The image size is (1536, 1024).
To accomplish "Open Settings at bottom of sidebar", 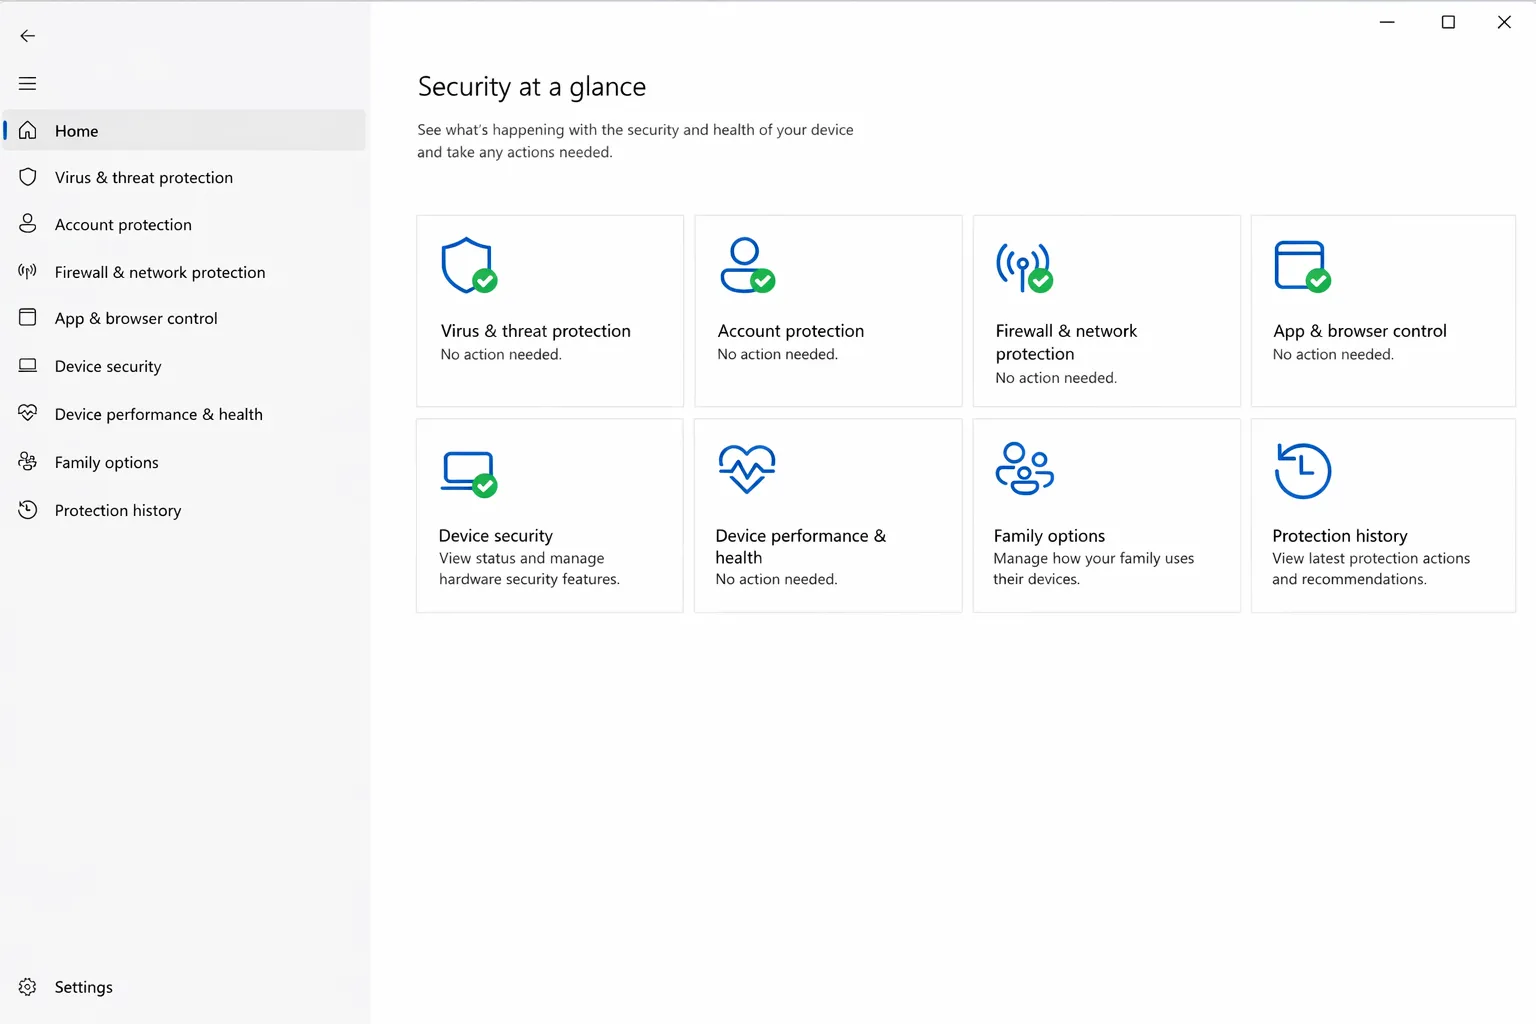I will 185,987.
